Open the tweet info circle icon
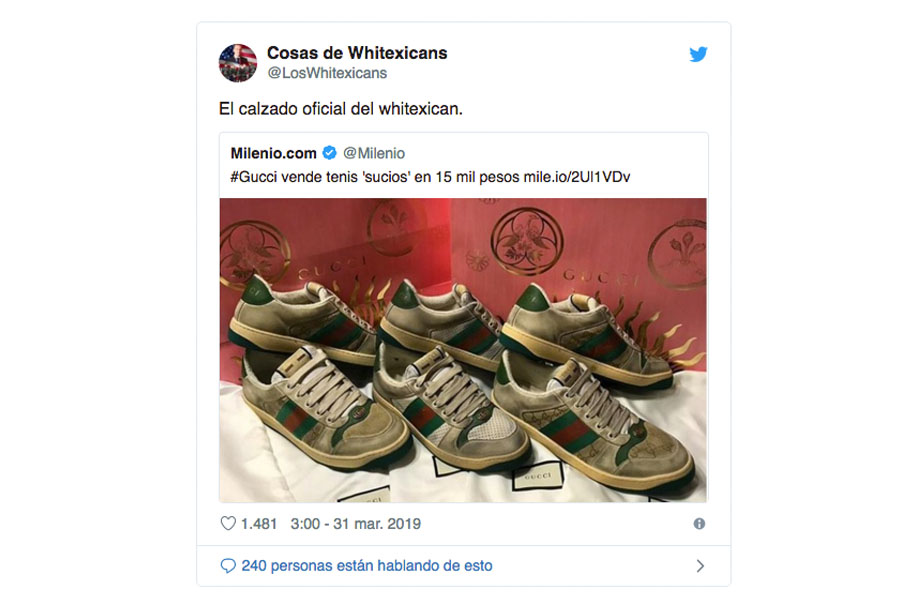The width and height of the screenshot is (900, 600). click(699, 524)
